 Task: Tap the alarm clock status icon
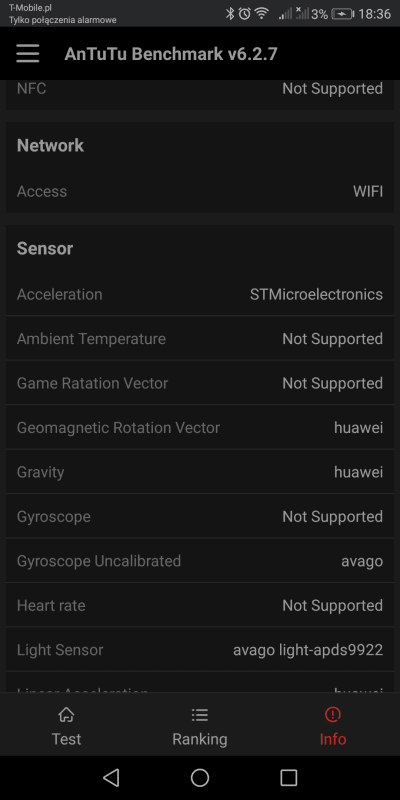click(245, 14)
